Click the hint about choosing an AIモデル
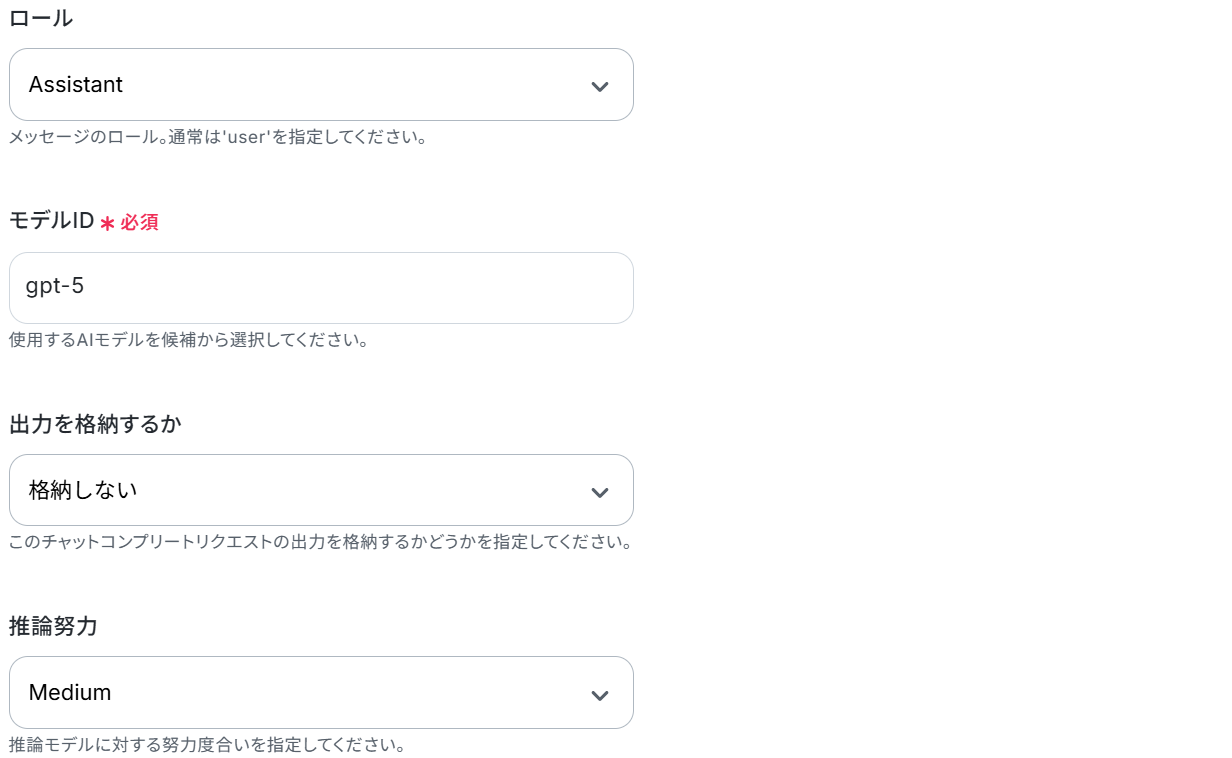The image size is (1232, 758). coord(189,340)
